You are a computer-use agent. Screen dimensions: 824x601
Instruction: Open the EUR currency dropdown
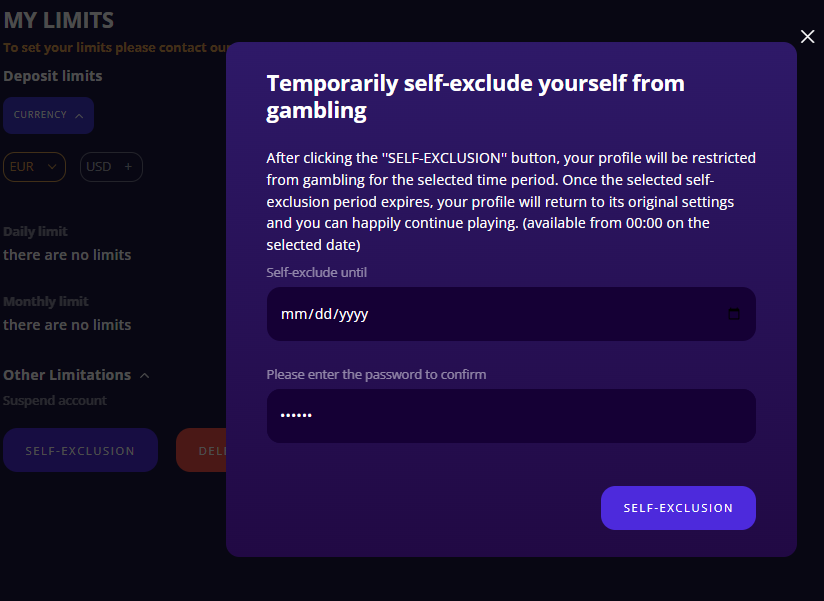click(34, 167)
